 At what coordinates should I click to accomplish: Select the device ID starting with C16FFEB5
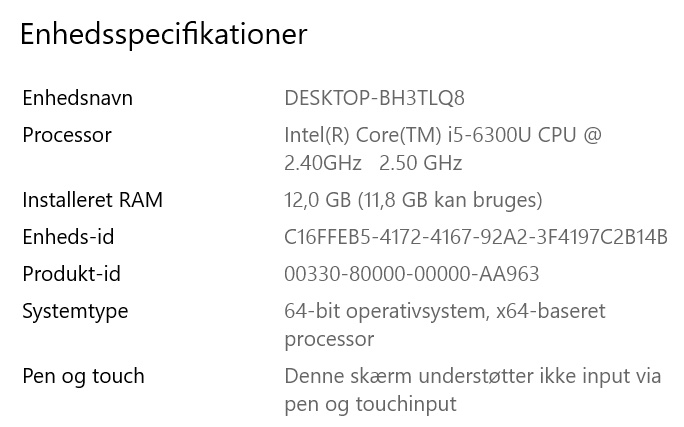click(x=476, y=237)
